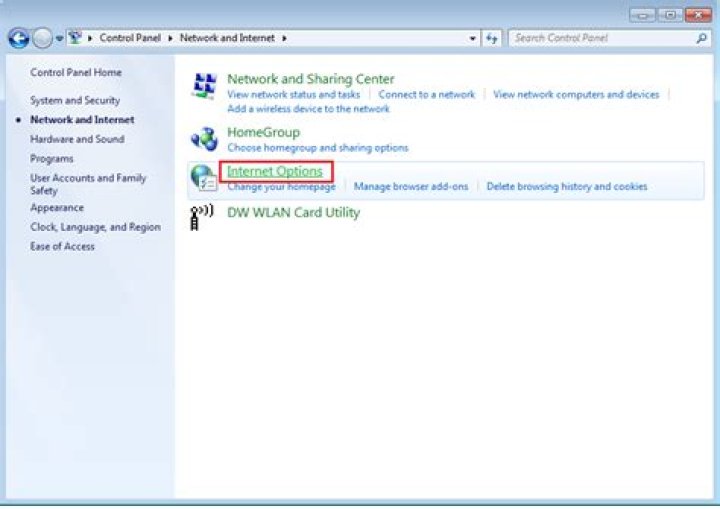Maximize the Control Panel window

pos(670,16)
